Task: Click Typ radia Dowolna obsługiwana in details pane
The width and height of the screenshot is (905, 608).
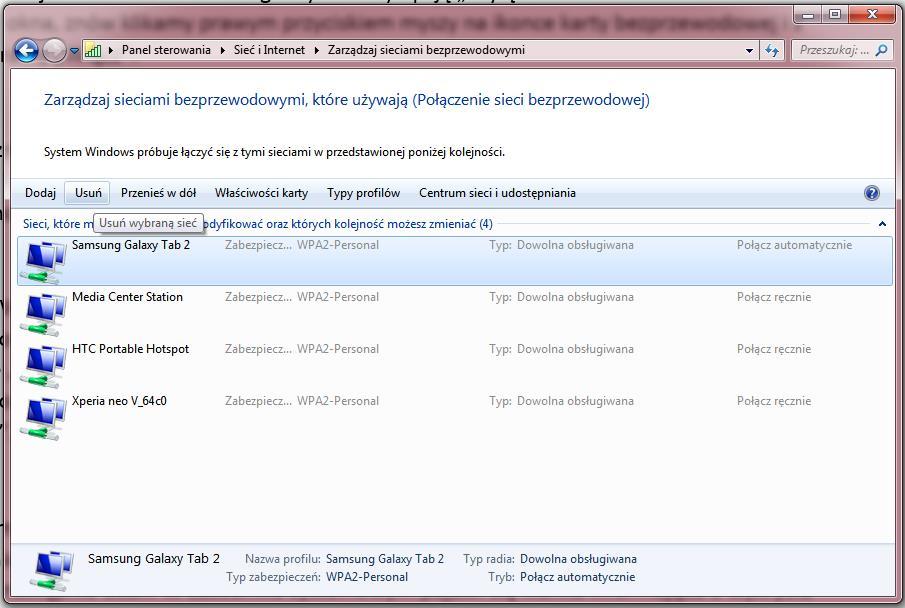Action: coord(578,559)
